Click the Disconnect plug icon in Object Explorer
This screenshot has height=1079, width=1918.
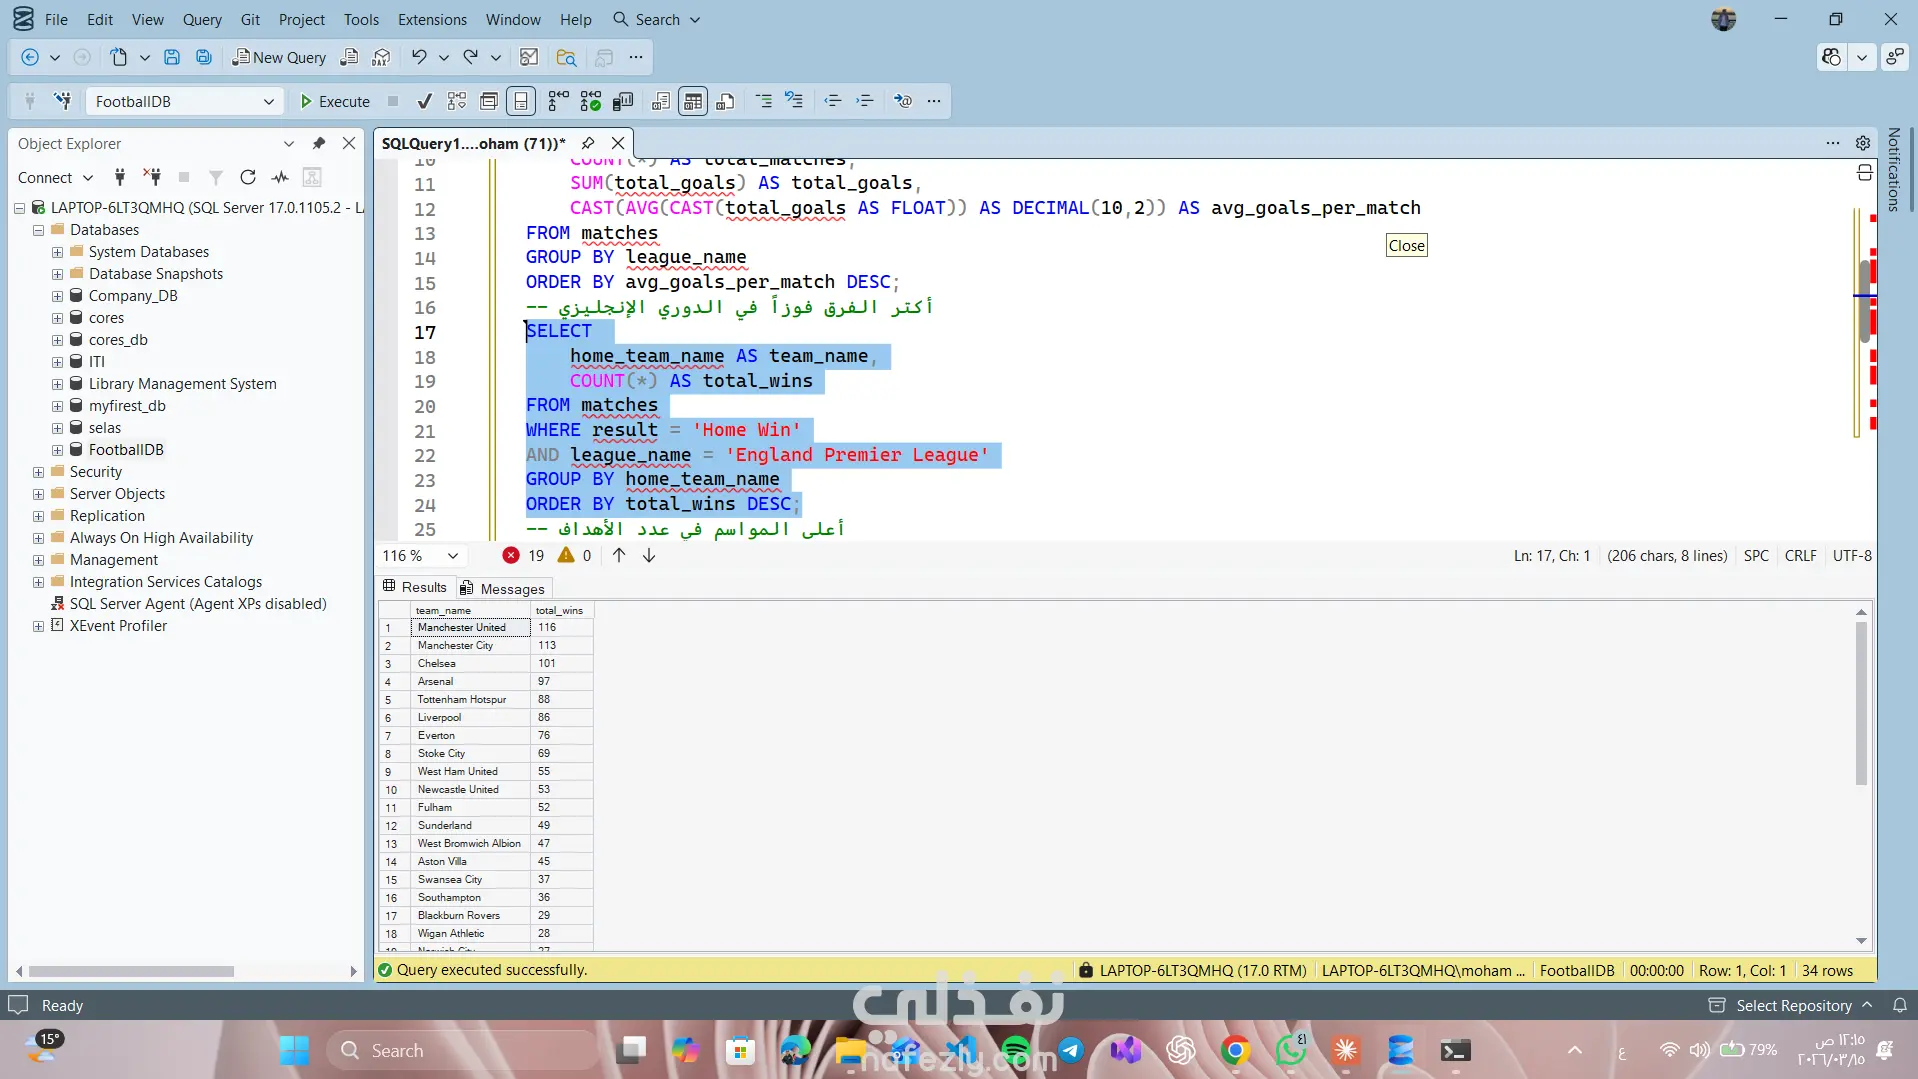(152, 177)
